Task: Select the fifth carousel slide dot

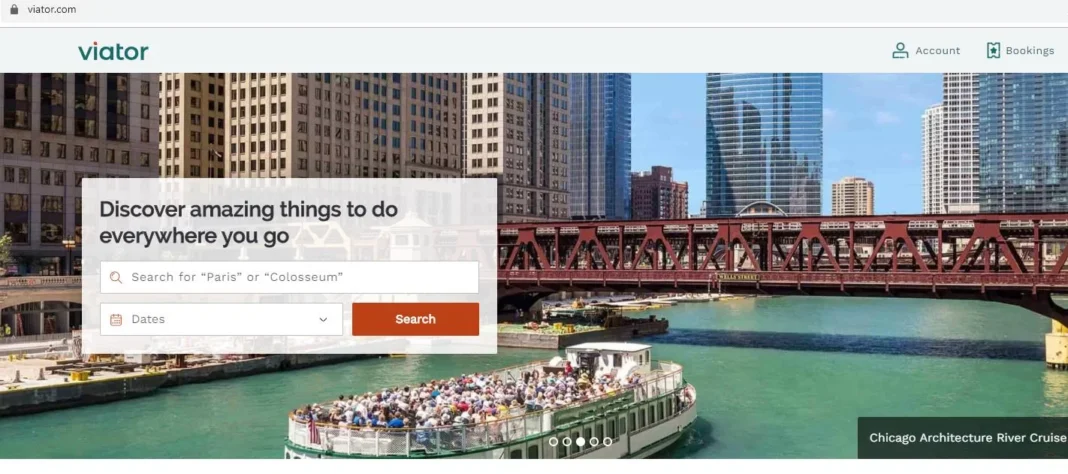Action: pos(608,441)
